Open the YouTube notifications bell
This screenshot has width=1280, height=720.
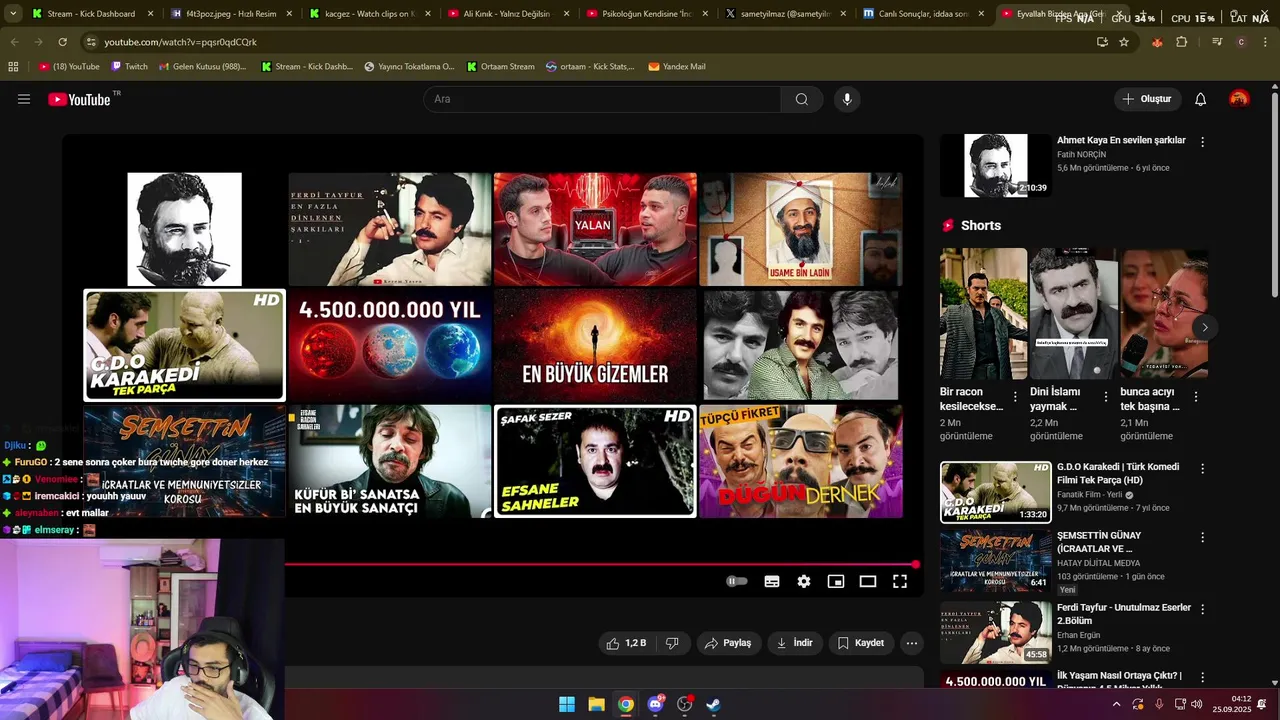(1201, 99)
